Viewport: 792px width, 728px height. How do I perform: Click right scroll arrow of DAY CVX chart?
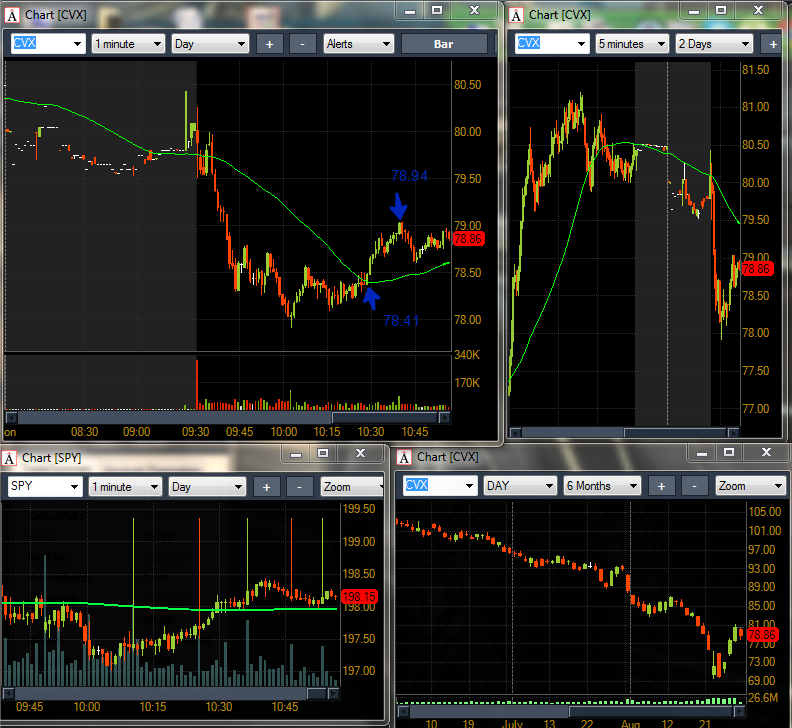click(739, 711)
